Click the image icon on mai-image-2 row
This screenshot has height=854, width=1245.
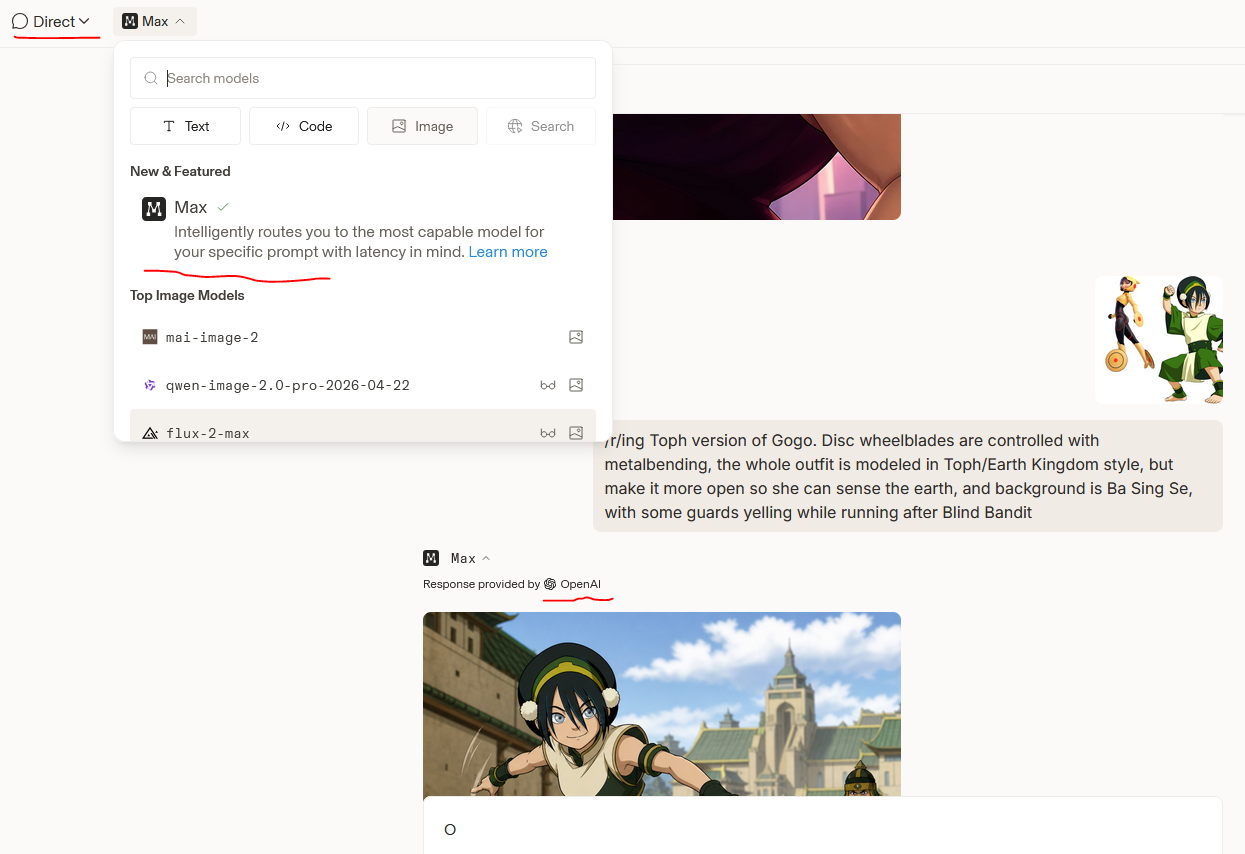(x=576, y=337)
